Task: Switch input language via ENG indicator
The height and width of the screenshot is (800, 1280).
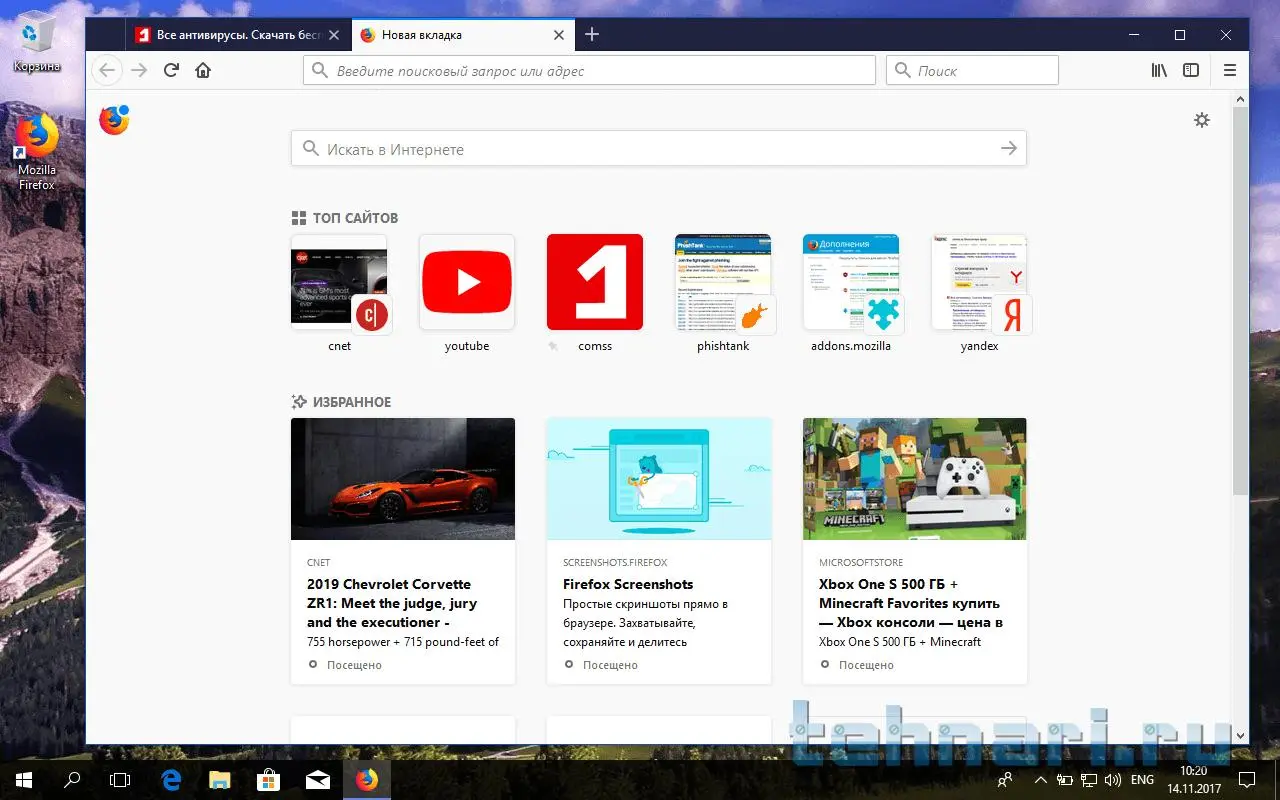Action: click(1142, 779)
